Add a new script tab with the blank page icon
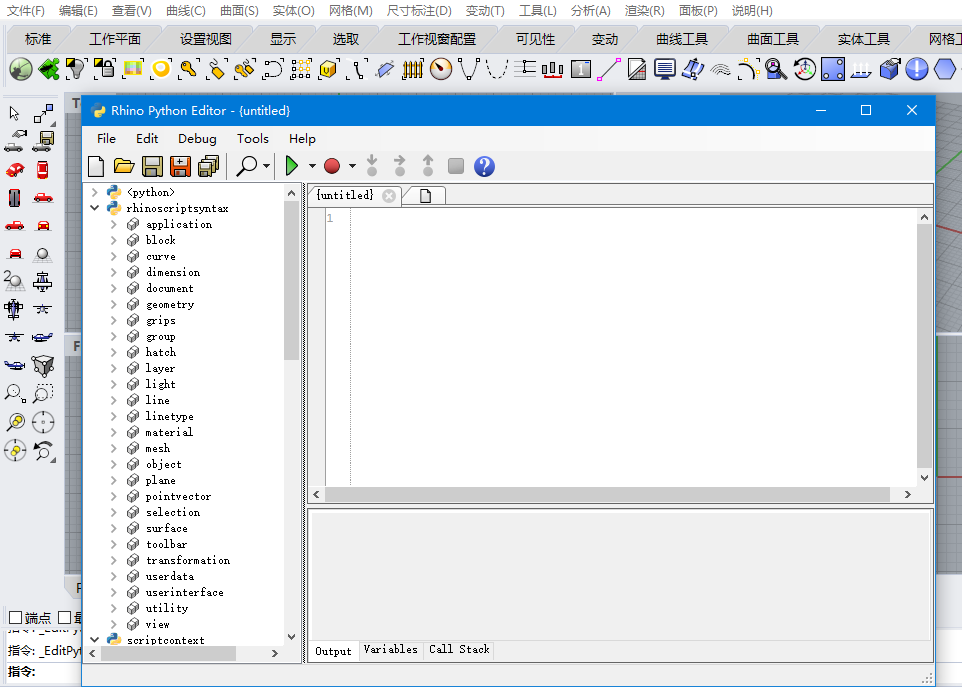Image resolution: width=962 pixels, height=687 pixels. (x=425, y=196)
